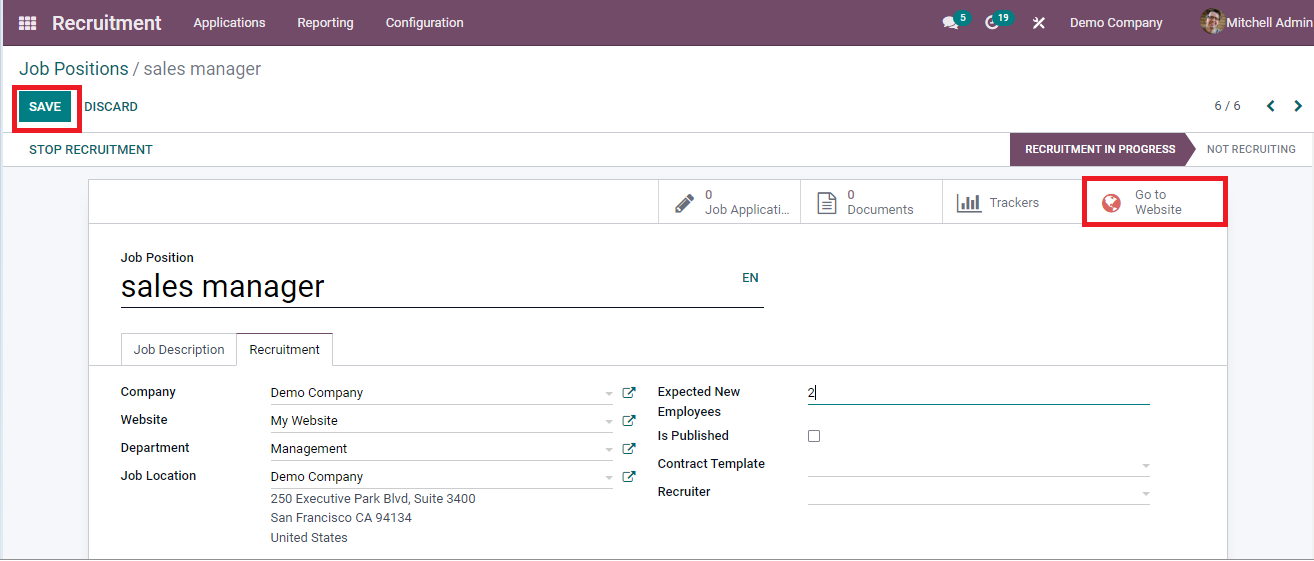Click Stop Recruitment button

point(91,149)
